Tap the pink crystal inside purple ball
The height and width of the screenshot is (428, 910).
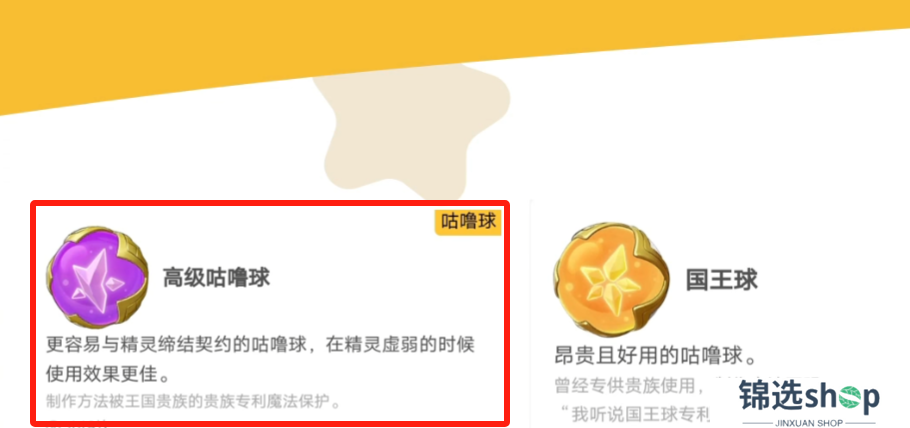coord(96,277)
